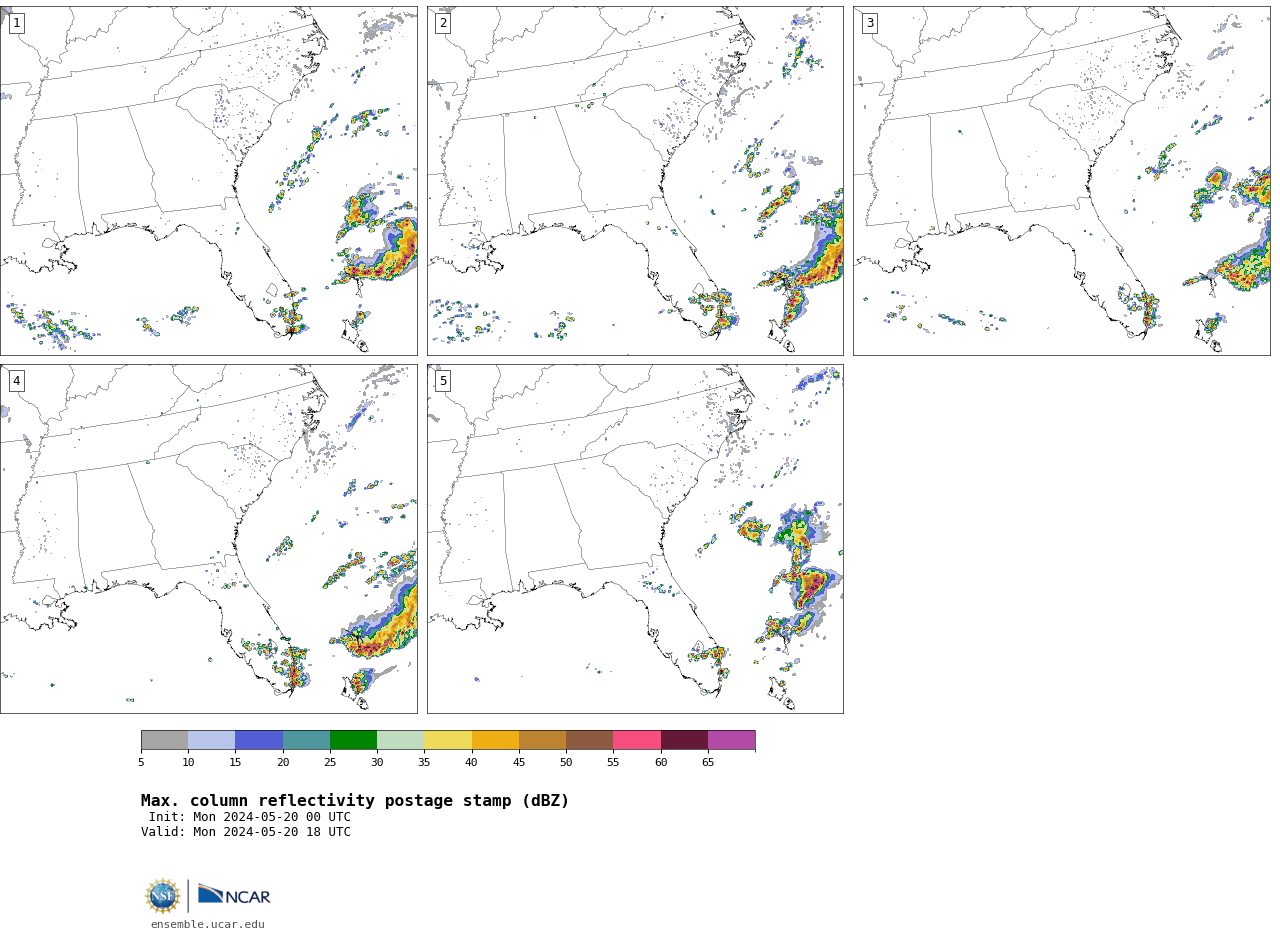Image resolution: width=1280 pixels, height=936 pixels.
Task: Click the dark brown 50-55 dBZ swatch
Action: (x=590, y=740)
